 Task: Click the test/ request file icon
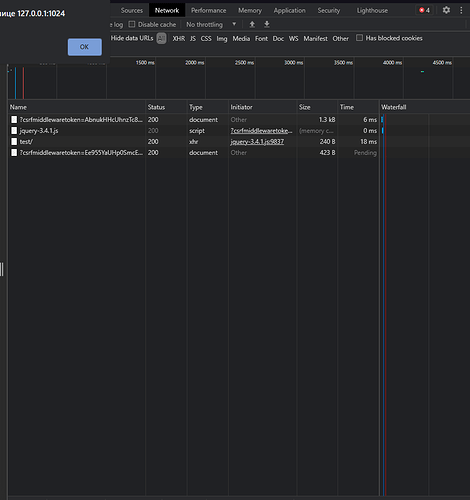(14, 142)
